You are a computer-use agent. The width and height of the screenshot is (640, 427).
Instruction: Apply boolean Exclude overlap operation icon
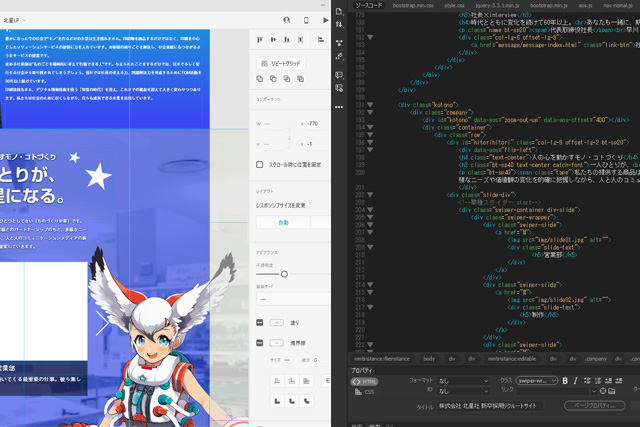[300, 79]
